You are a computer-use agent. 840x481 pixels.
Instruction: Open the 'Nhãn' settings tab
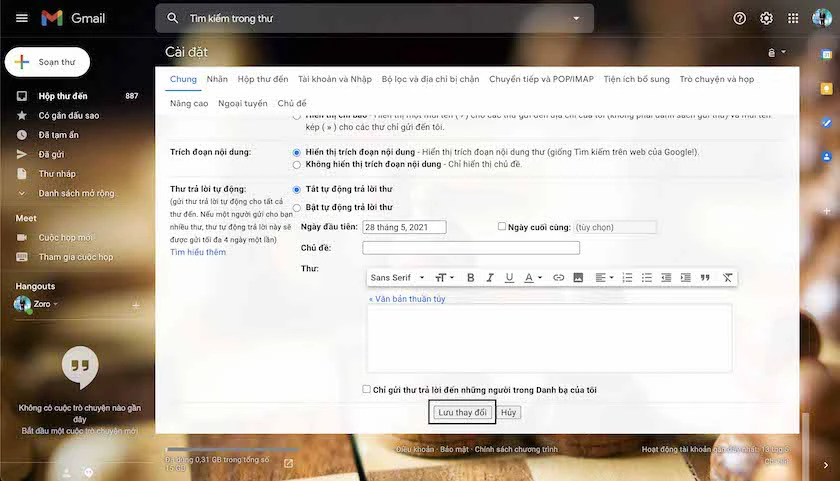217,79
